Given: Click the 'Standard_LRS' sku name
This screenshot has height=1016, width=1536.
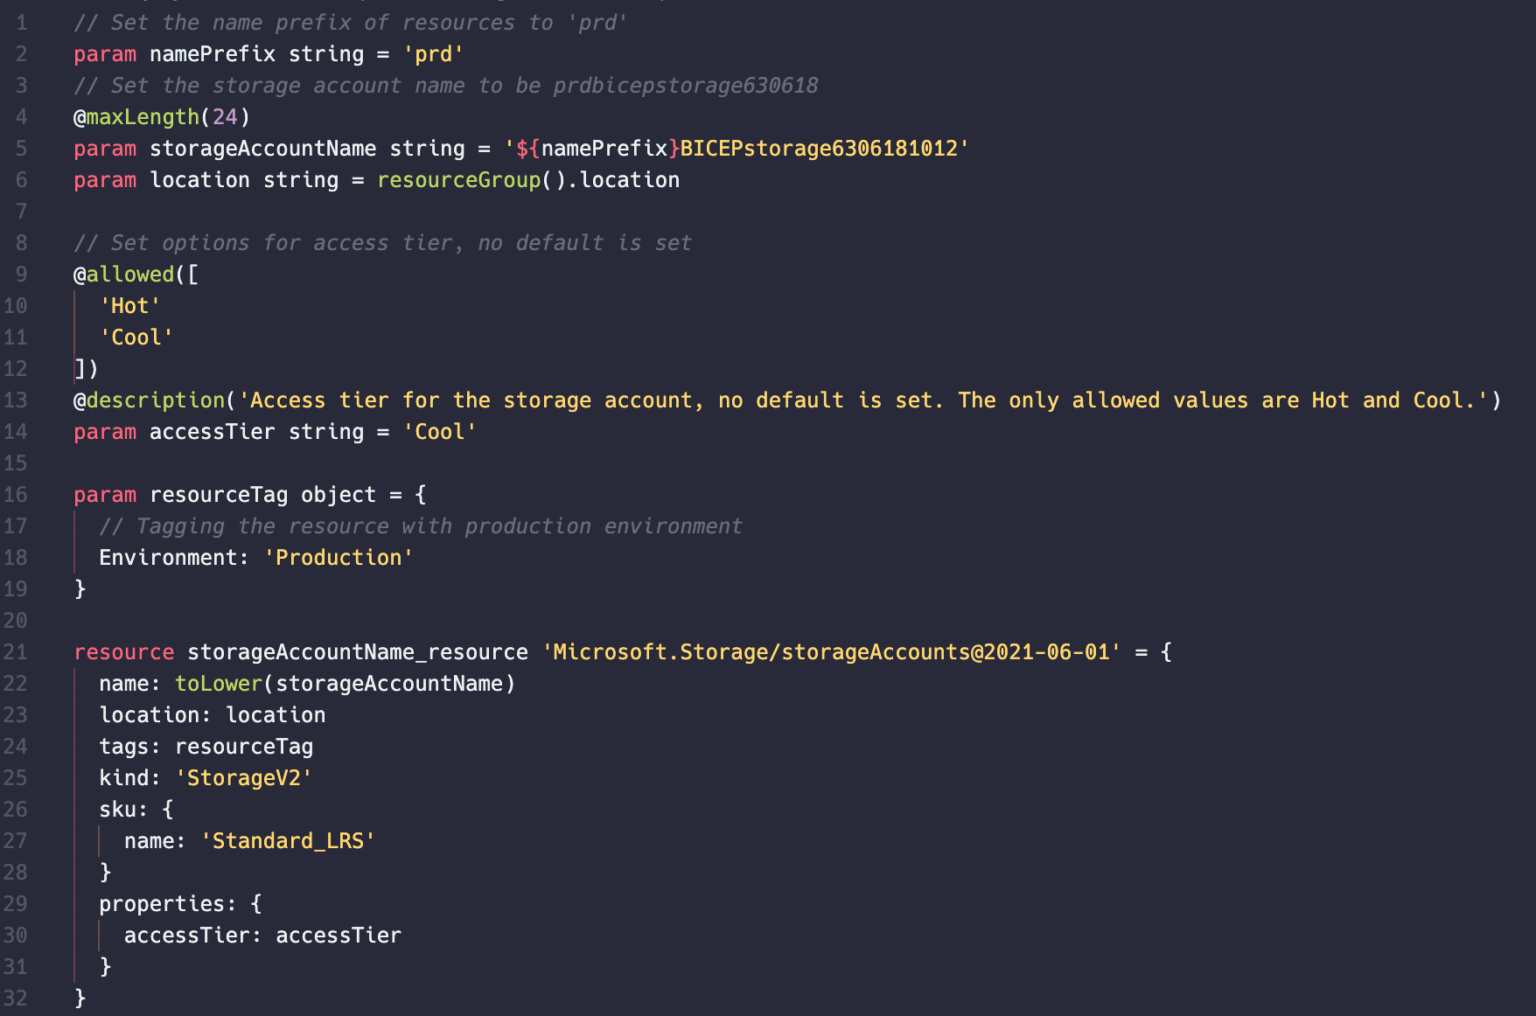Looking at the screenshot, I should point(288,841).
